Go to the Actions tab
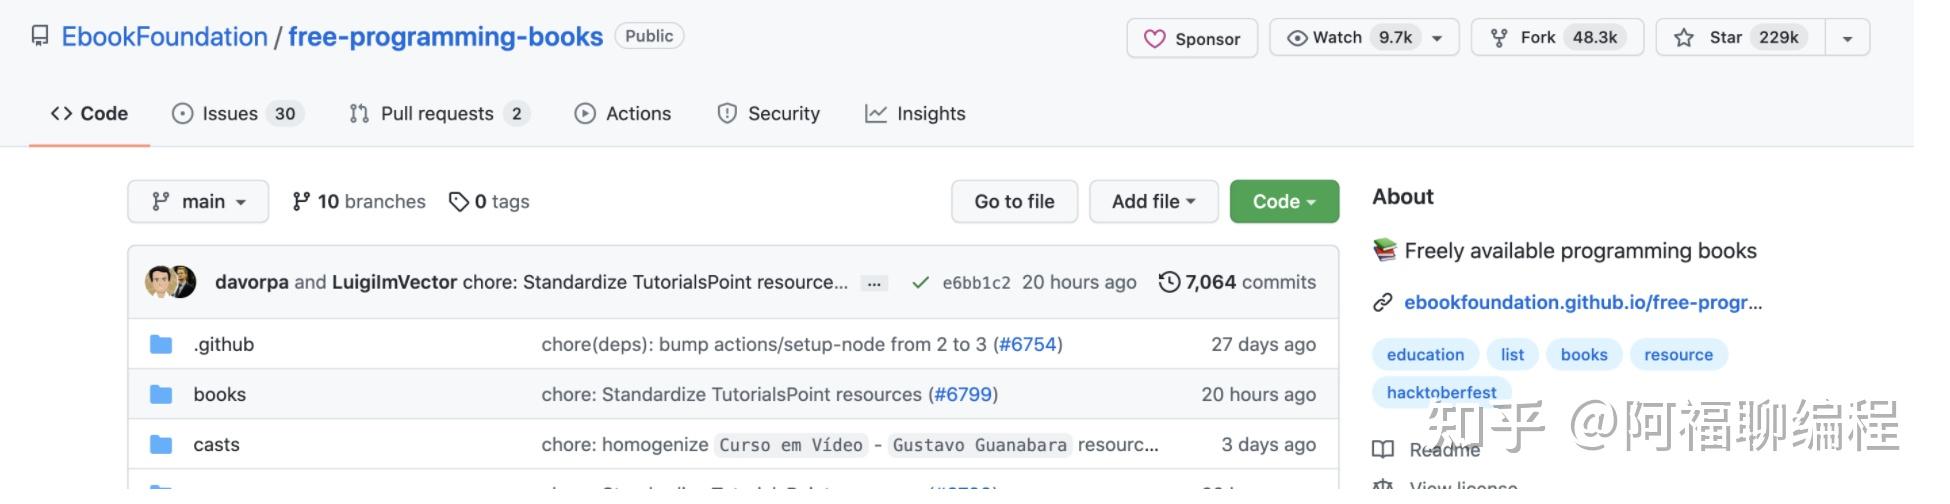Image resolution: width=1950 pixels, height=504 pixels. pos(623,114)
